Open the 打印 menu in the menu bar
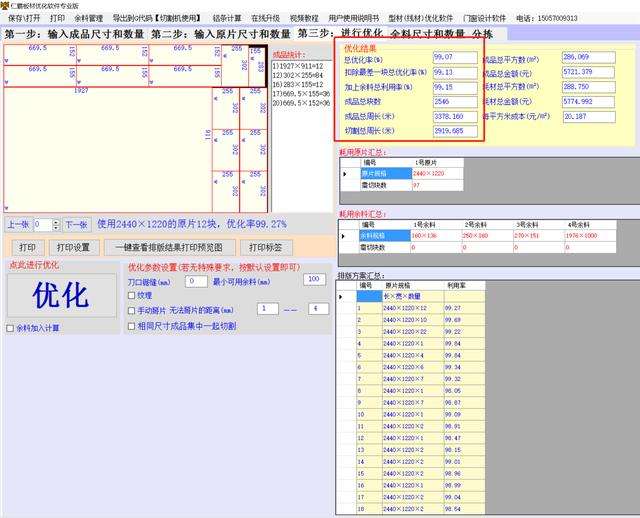 coord(58,18)
